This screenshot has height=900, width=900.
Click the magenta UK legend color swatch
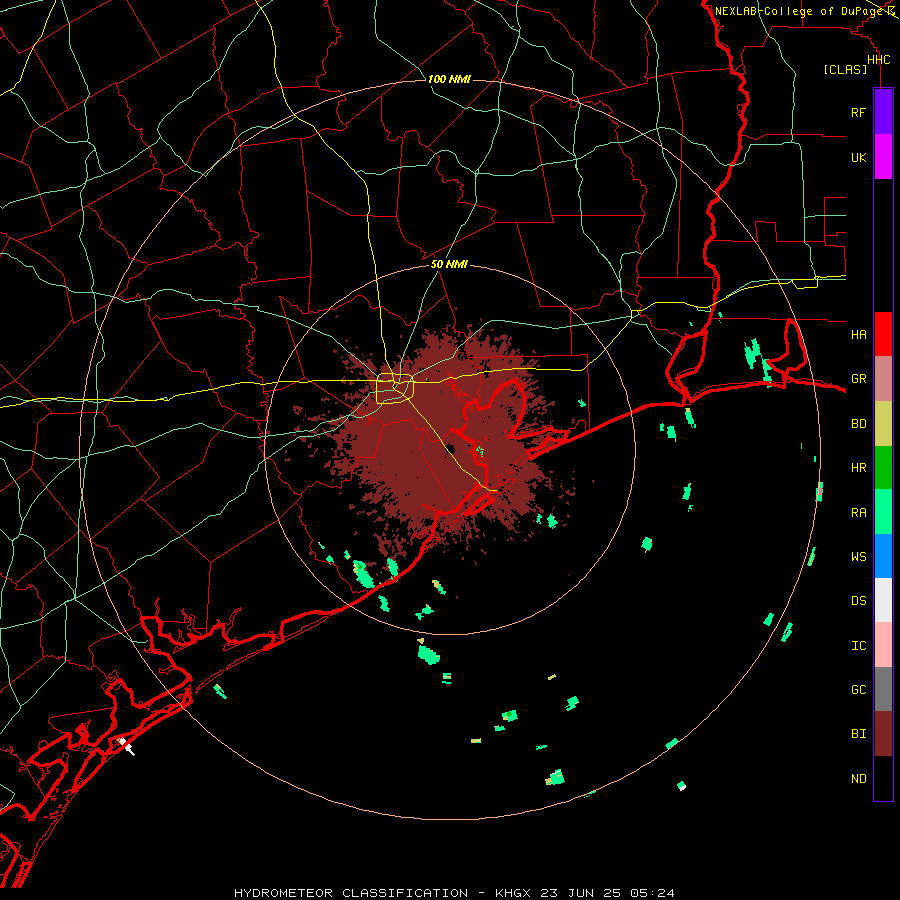[x=883, y=157]
